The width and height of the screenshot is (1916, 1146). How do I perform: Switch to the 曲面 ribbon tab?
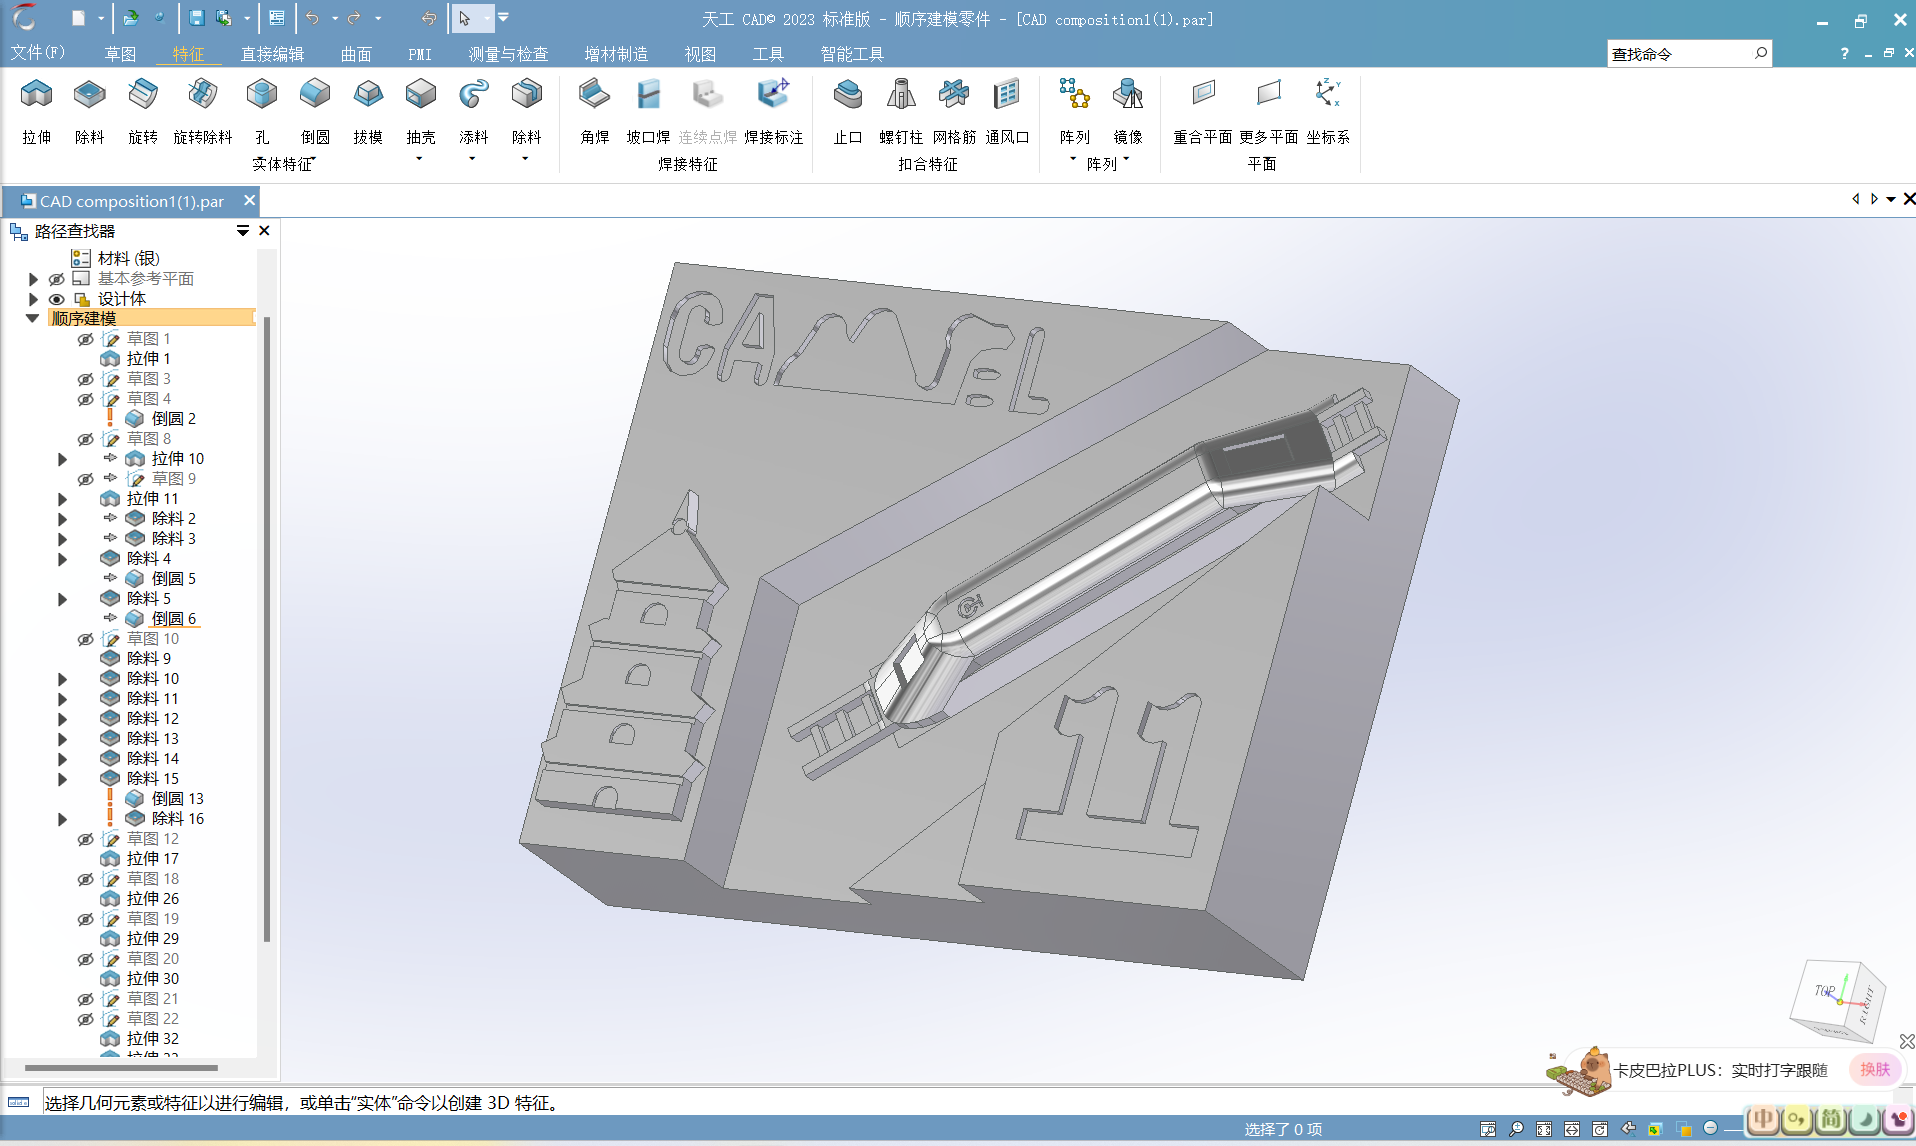[356, 54]
